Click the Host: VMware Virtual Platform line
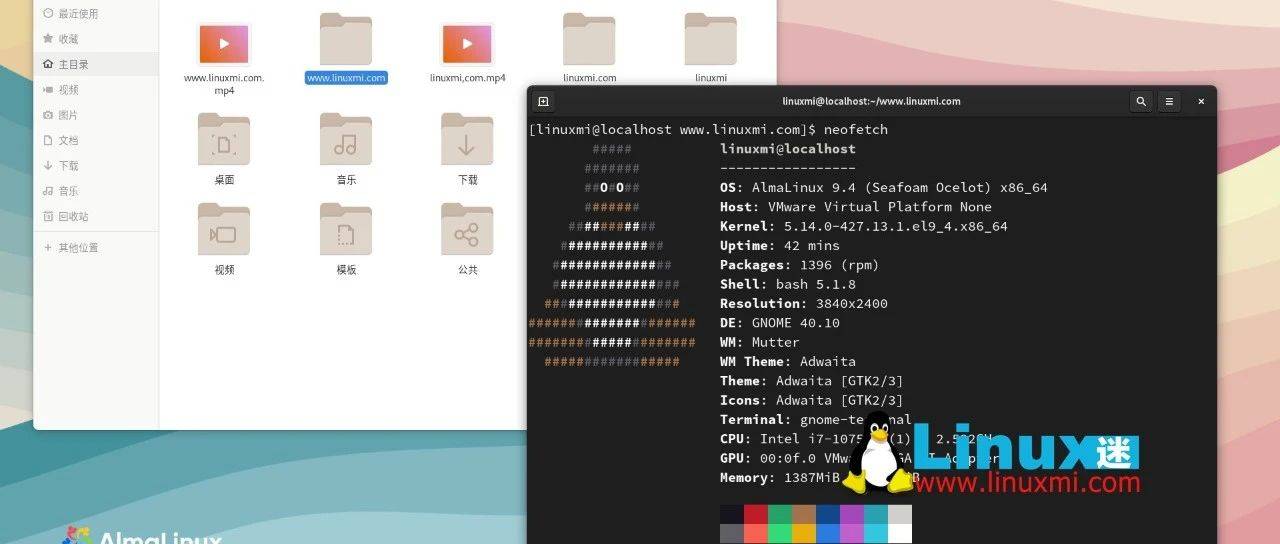Image resolution: width=1280 pixels, height=544 pixels. (856, 207)
